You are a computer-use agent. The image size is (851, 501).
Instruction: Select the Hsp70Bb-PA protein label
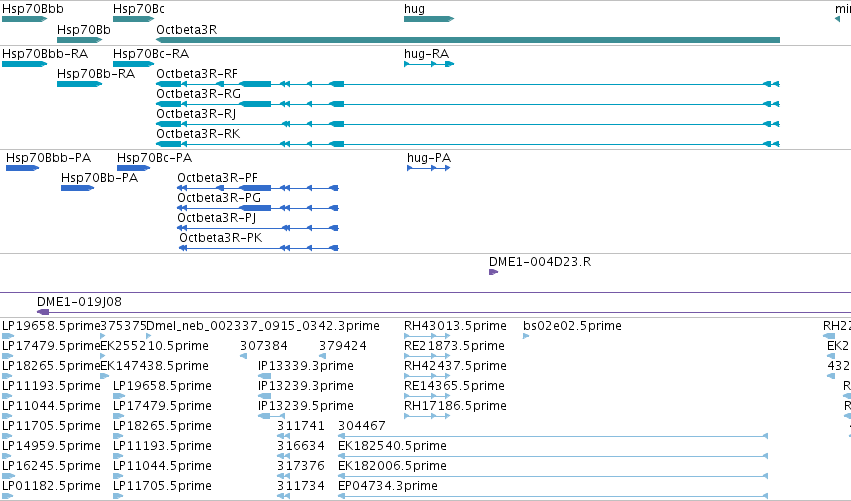(99, 178)
